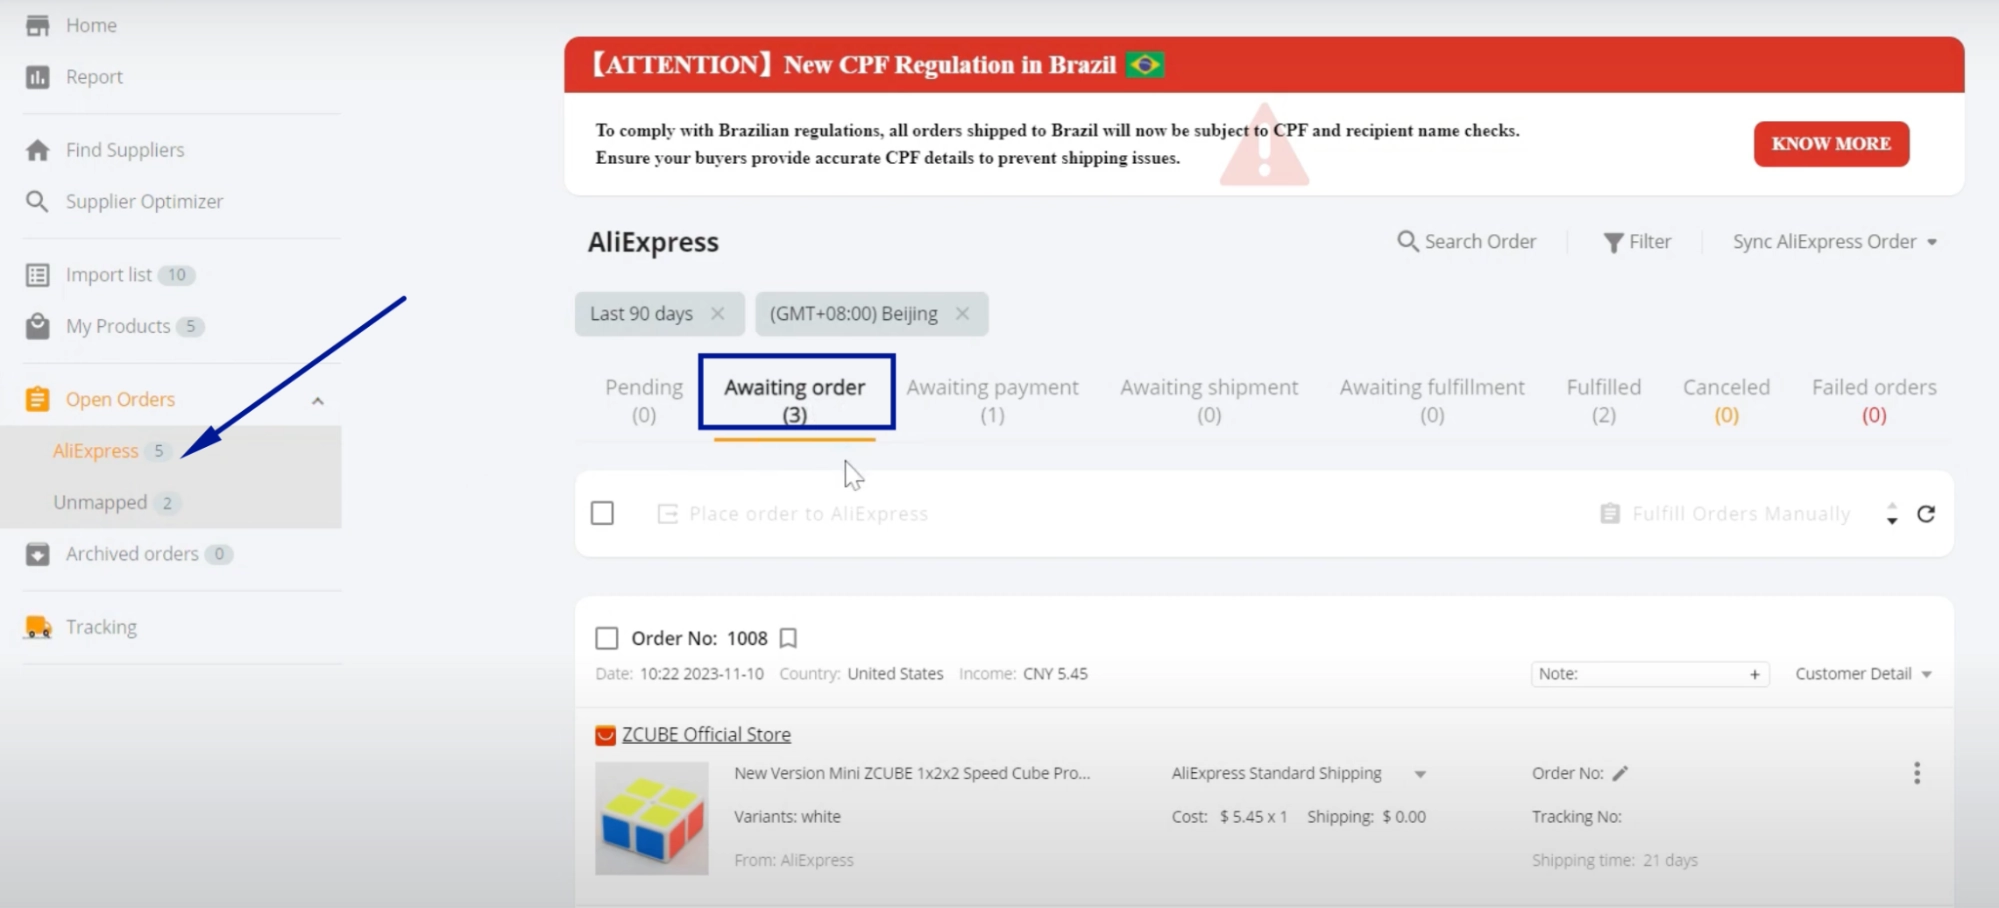Open the ZCUBE Official Store link

[x=706, y=735]
